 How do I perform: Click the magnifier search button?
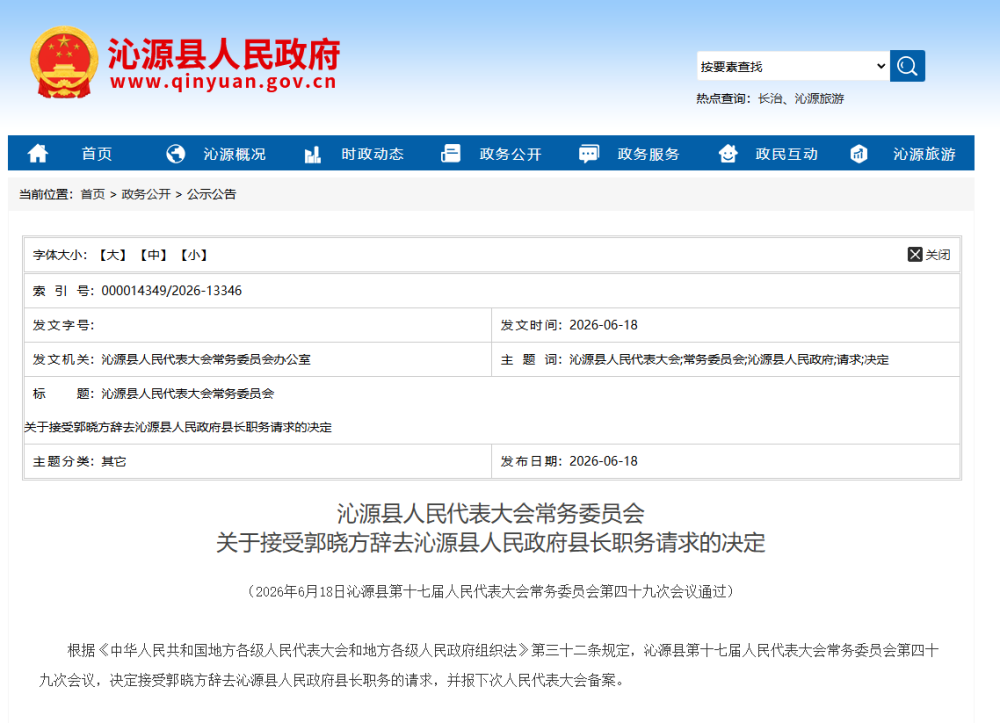click(x=907, y=66)
